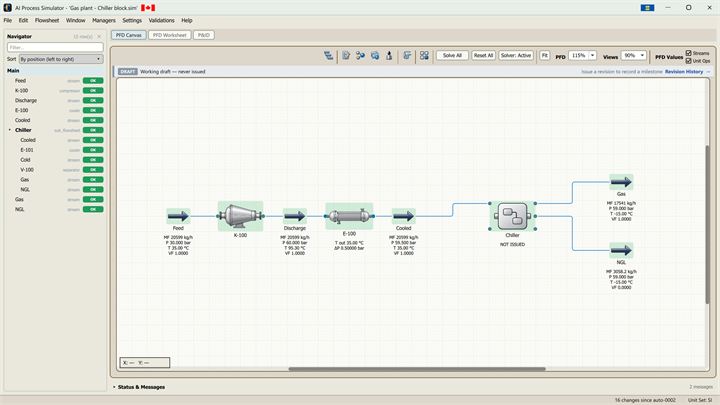
Task: Select the E-100 row in Navigator
Action: 55,110
